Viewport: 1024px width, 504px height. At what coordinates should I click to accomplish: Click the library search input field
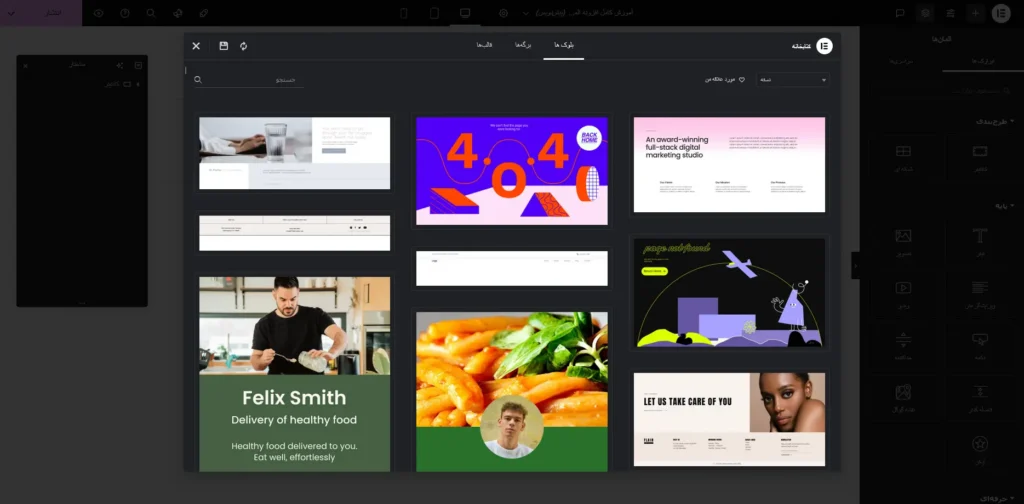tap(255, 80)
